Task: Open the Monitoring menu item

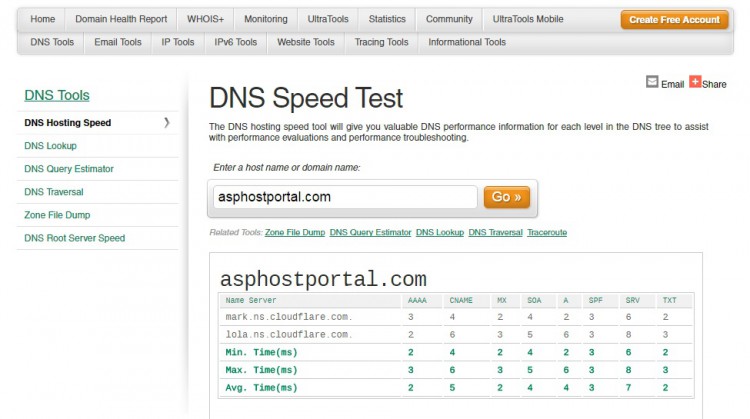Action: [x=265, y=19]
